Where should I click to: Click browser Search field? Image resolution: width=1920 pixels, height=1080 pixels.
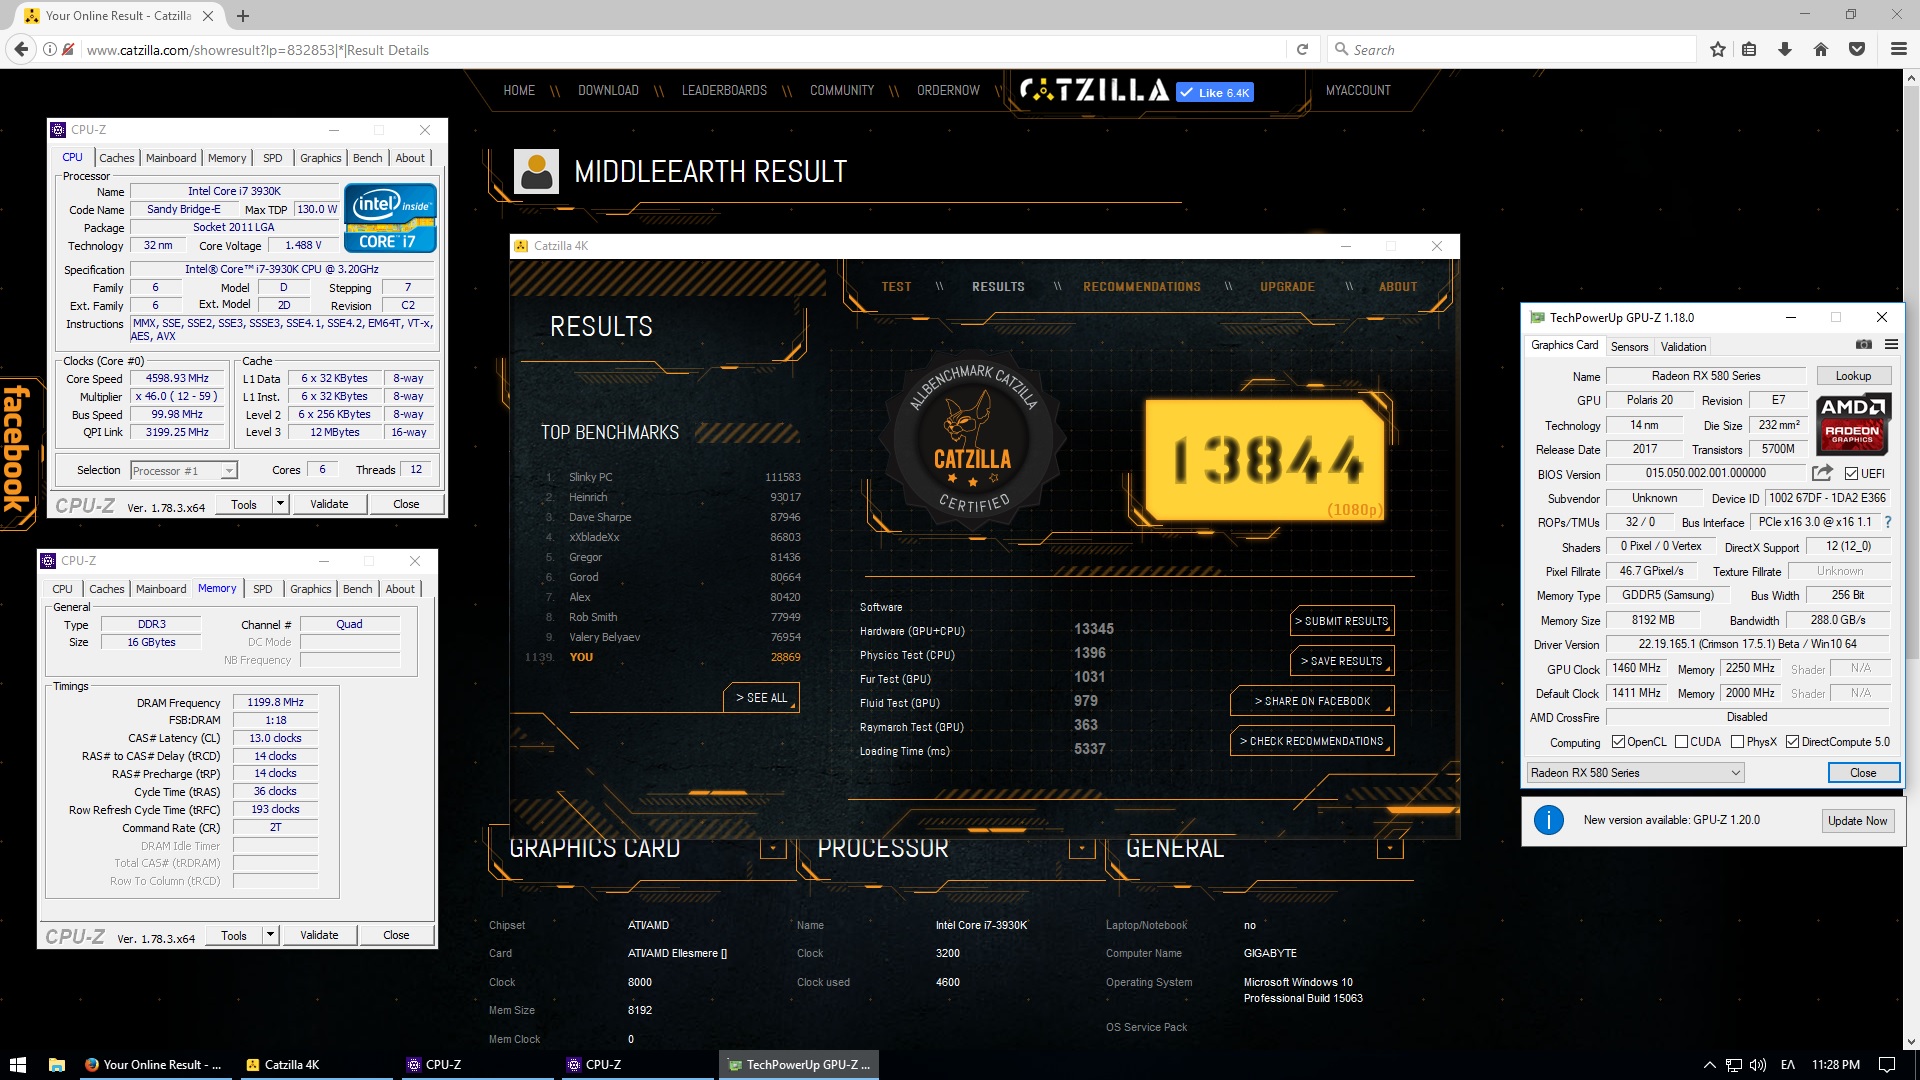[1512, 49]
